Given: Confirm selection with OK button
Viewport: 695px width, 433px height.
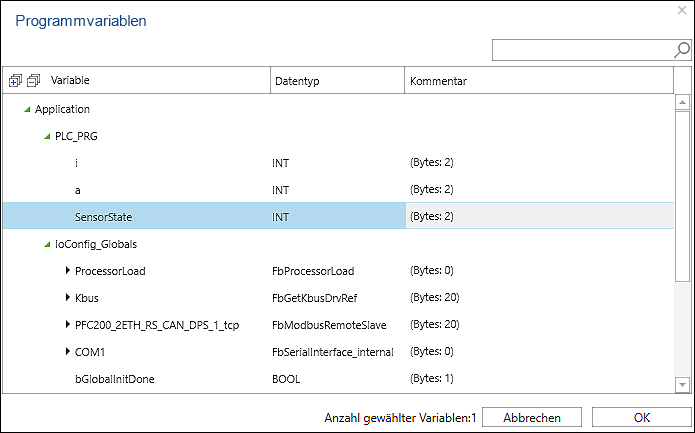Looking at the screenshot, I should tap(642, 417).
